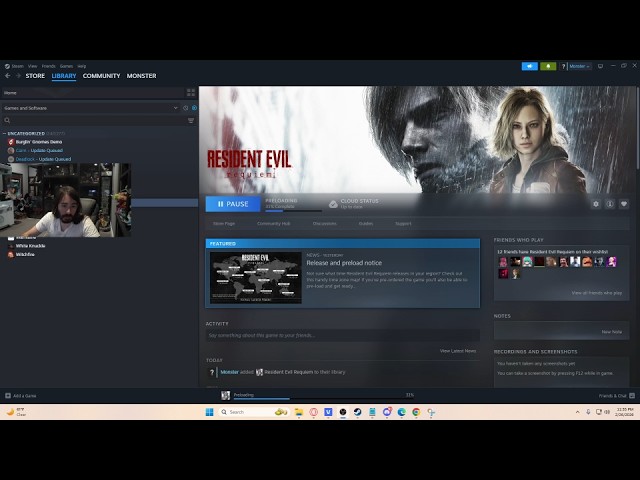The height and width of the screenshot is (480, 640).
Task: Open advanced filter options icon beside search
Action: coord(191,120)
